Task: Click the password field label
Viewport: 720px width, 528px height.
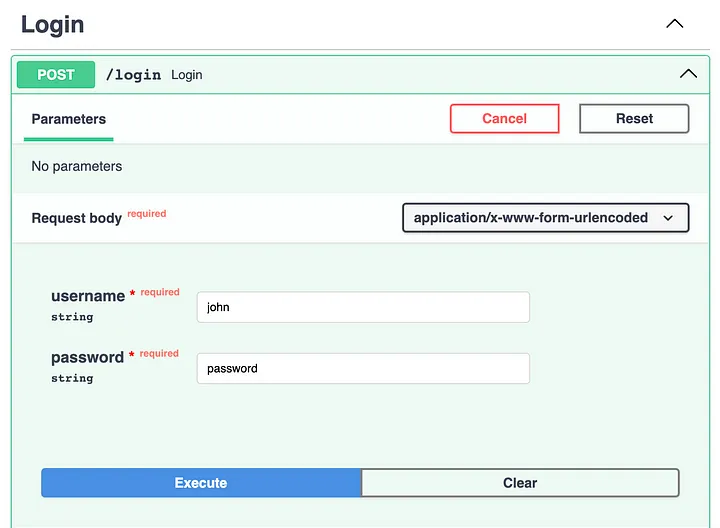Action: point(87,357)
